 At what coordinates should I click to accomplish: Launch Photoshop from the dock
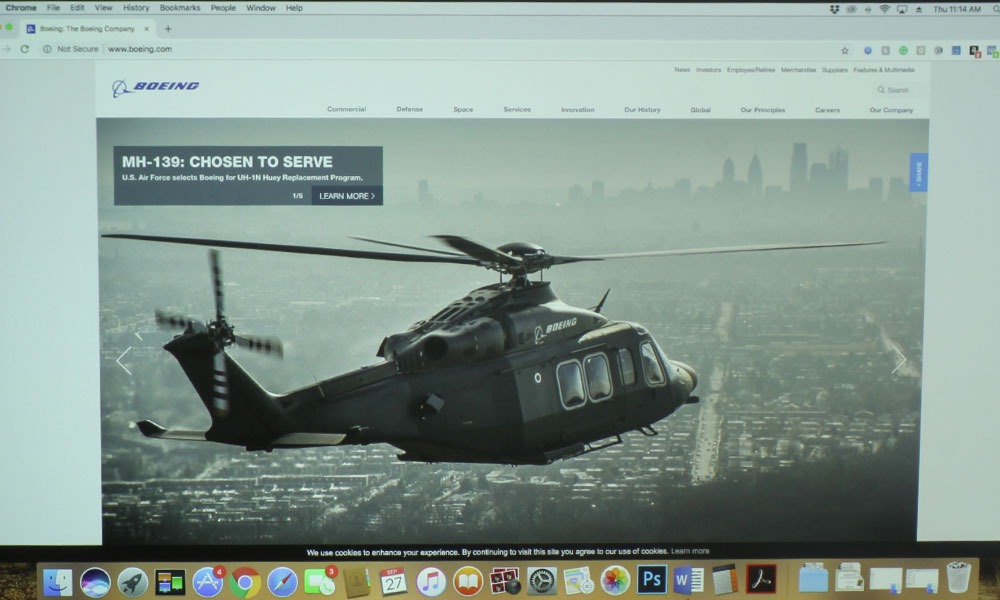pyautogui.click(x=652, y=580)
